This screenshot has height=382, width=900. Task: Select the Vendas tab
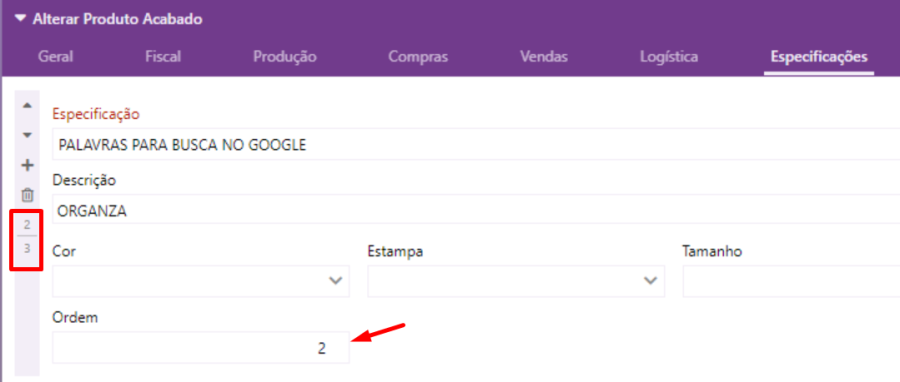tap(544, 57)
